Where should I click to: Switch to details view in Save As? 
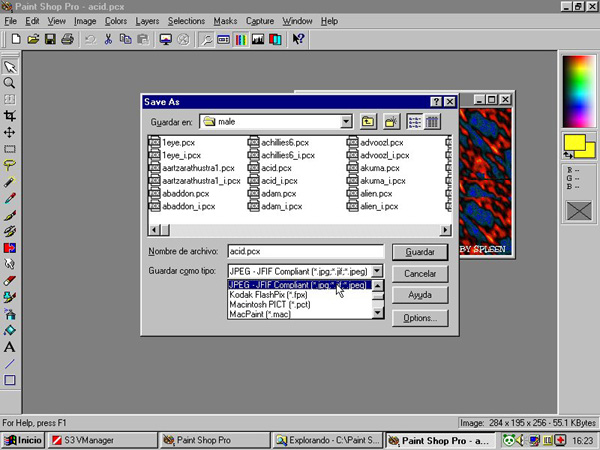[x=432, y=122]
